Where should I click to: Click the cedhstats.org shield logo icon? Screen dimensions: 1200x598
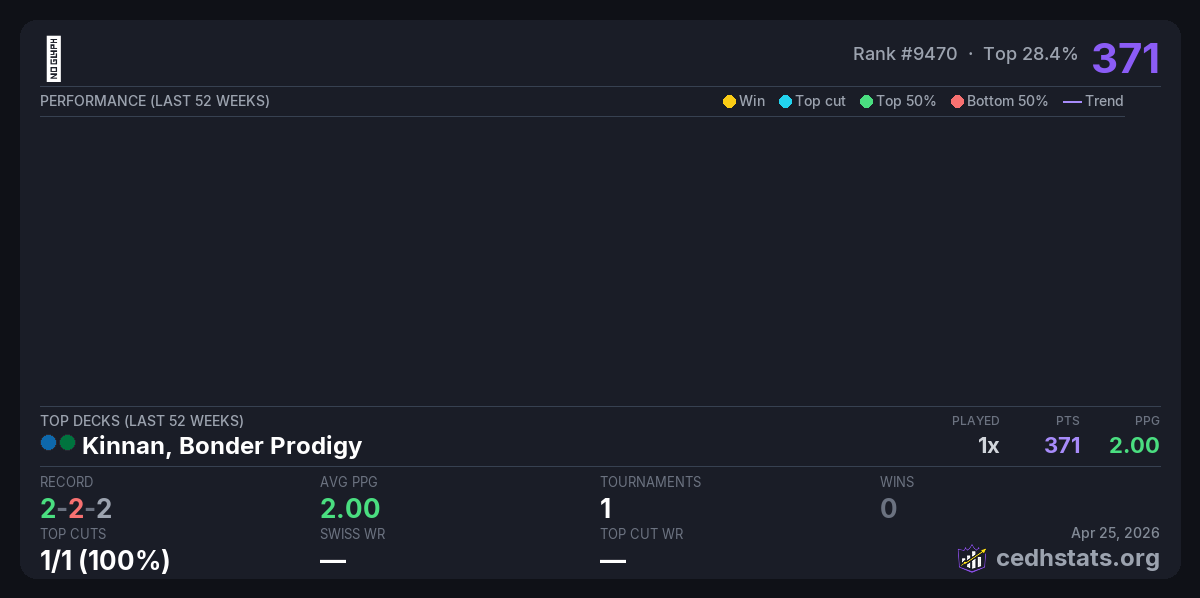point(972,558)
